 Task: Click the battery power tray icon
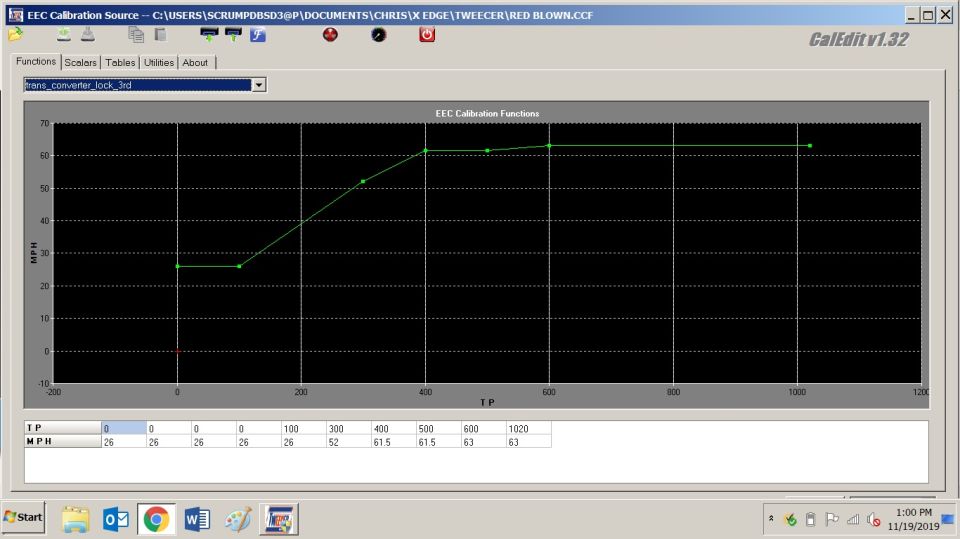pyautogui.click(x=811, y=520)
